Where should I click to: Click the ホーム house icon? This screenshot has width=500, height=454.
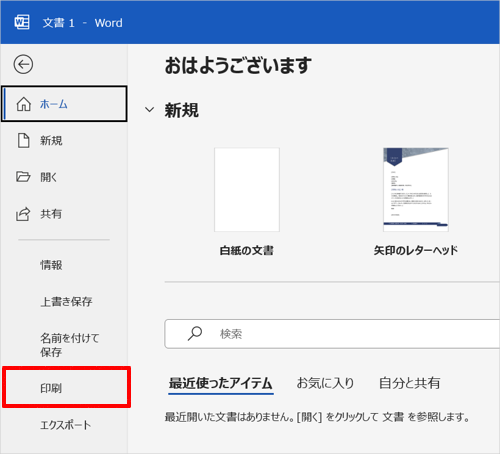point(23,104)
